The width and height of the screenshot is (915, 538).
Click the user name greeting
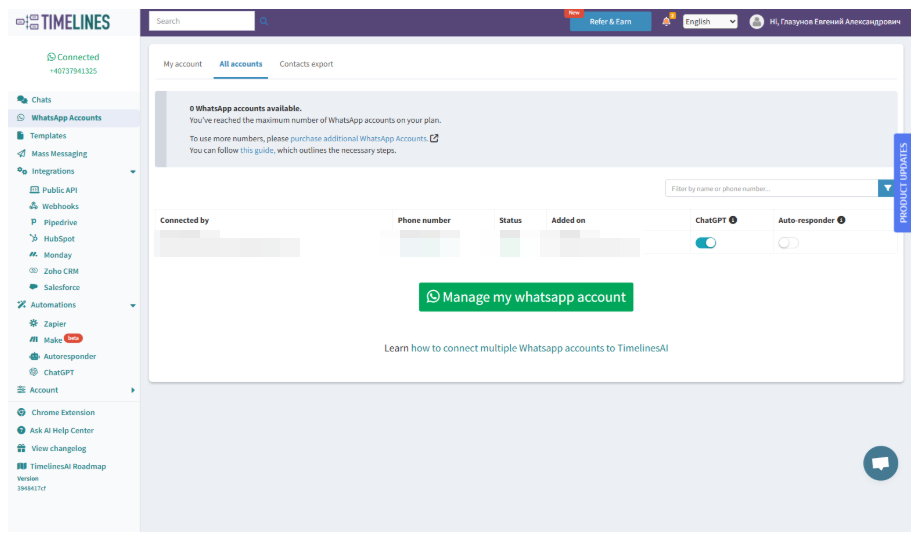(x=834, y=22)
